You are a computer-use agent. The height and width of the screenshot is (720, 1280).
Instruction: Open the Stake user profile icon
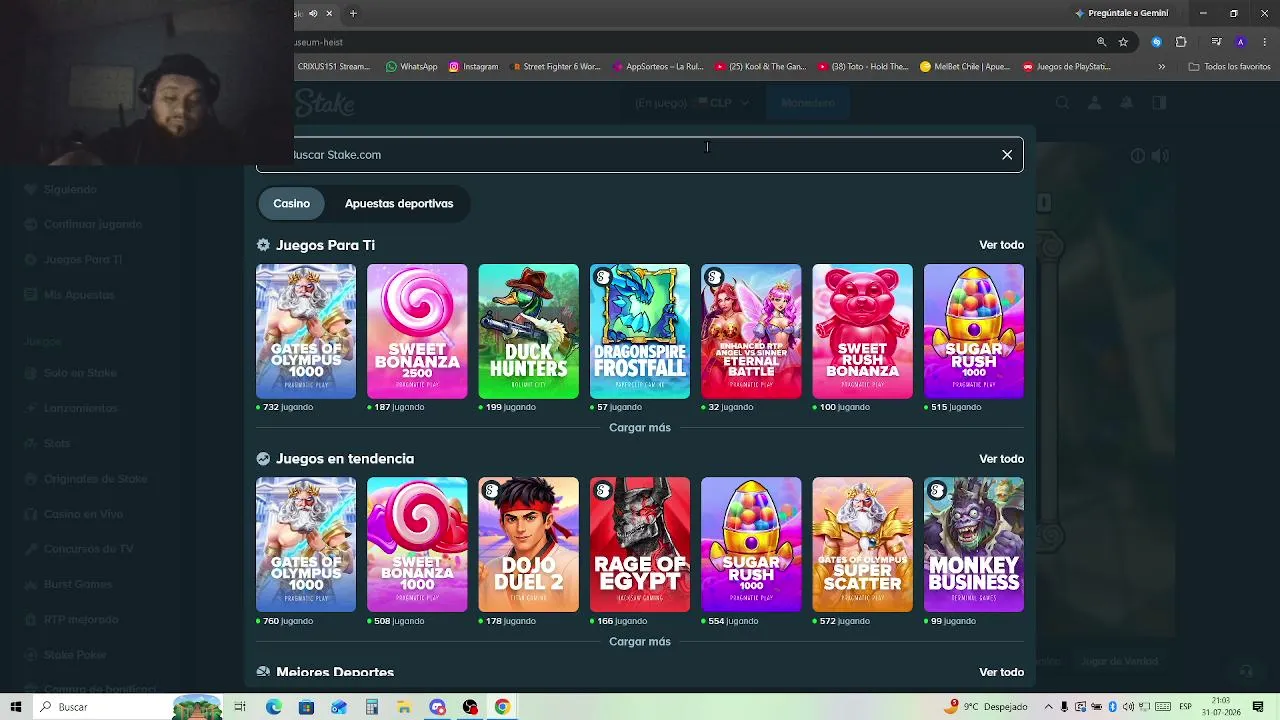click(1095, 103)
